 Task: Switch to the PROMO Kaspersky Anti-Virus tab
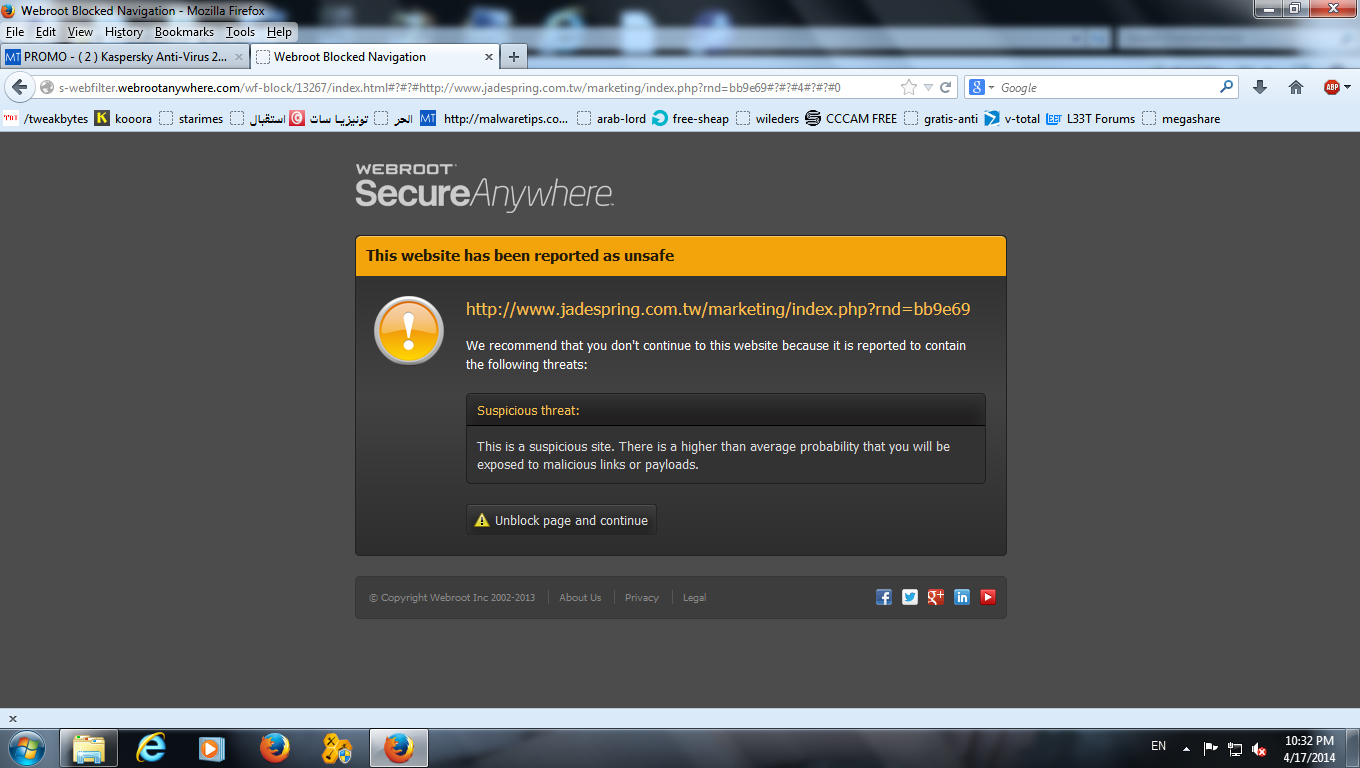[x=125, y=57]
